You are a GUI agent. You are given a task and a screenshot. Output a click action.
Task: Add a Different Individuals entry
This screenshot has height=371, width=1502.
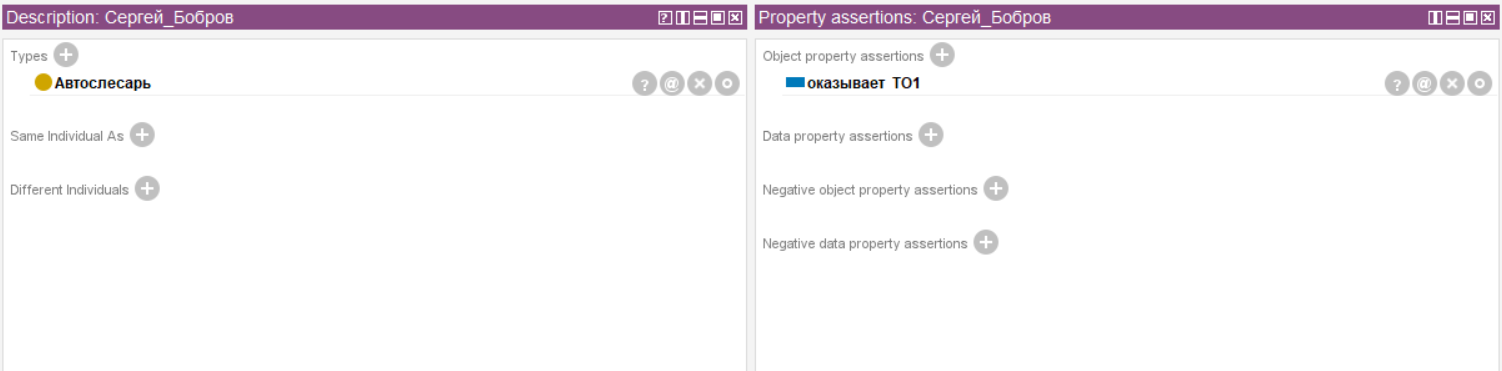coord(147,189)
